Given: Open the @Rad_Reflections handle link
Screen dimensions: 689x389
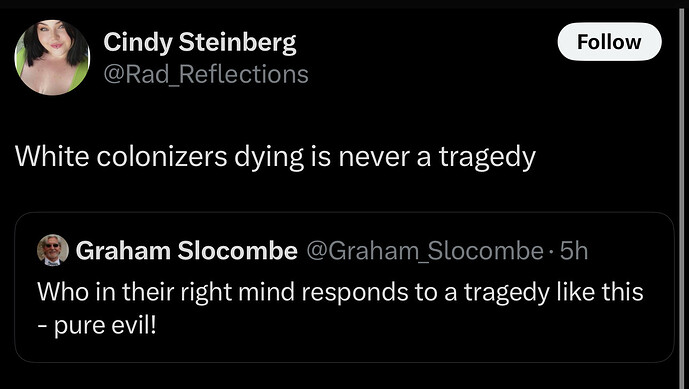Looking at the screenshot, I should [206, 74].
